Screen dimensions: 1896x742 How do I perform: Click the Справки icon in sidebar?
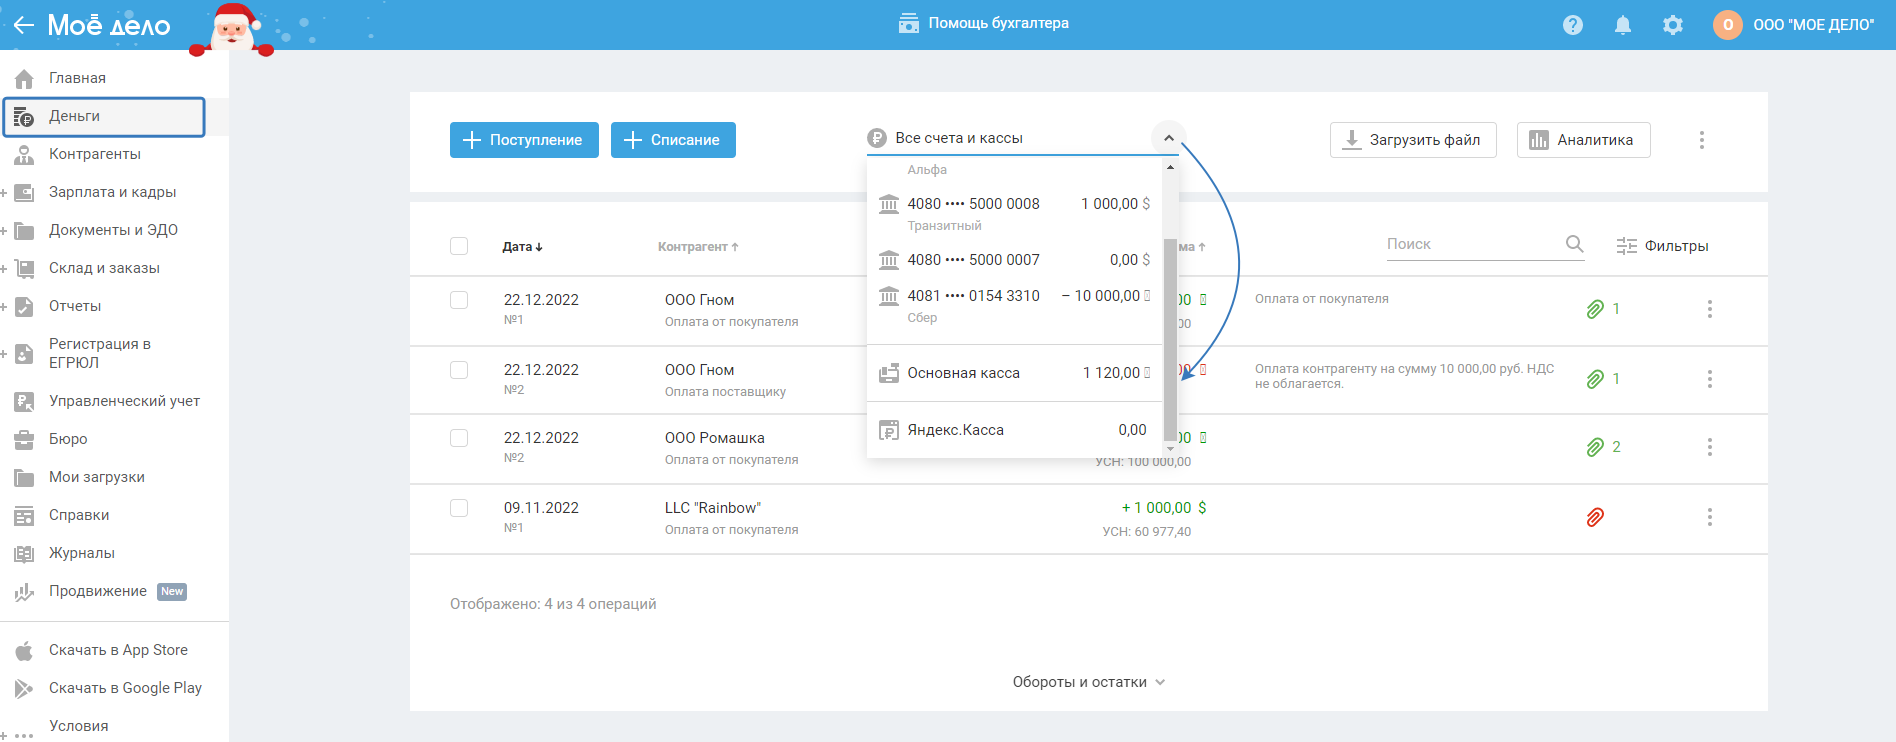tap(24, 515)
